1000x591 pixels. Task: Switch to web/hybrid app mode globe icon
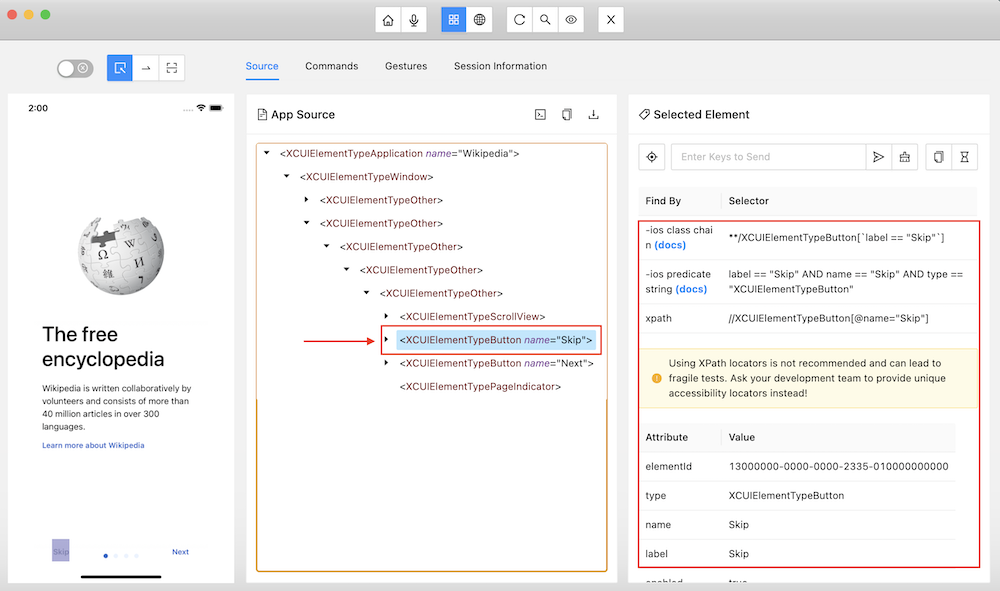[x=480, y=20]
